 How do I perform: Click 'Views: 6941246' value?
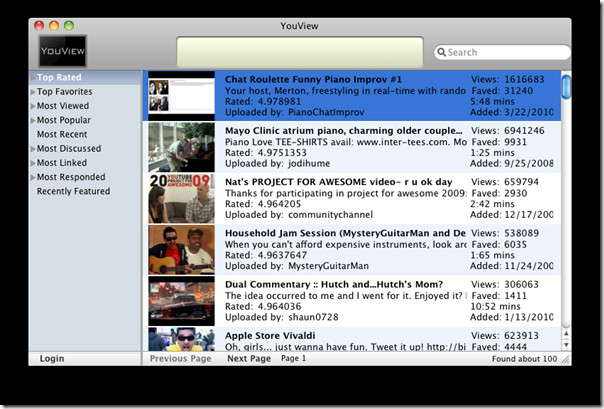(508, 131)
